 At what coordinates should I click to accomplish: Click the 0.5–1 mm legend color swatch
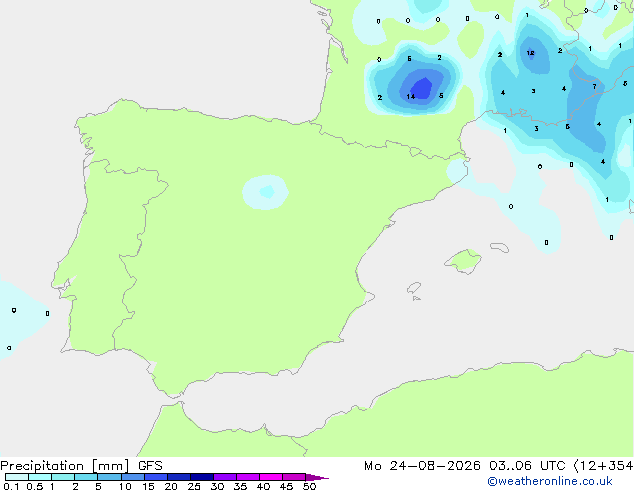[40, 477]
